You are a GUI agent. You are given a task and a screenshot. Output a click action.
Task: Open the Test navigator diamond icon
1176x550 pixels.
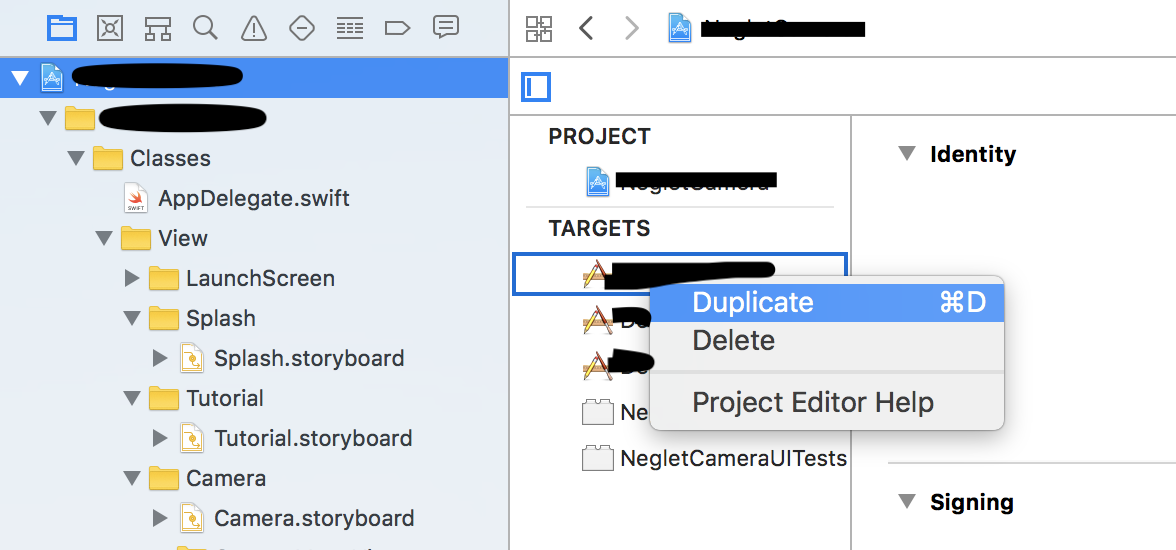point(302,29)
